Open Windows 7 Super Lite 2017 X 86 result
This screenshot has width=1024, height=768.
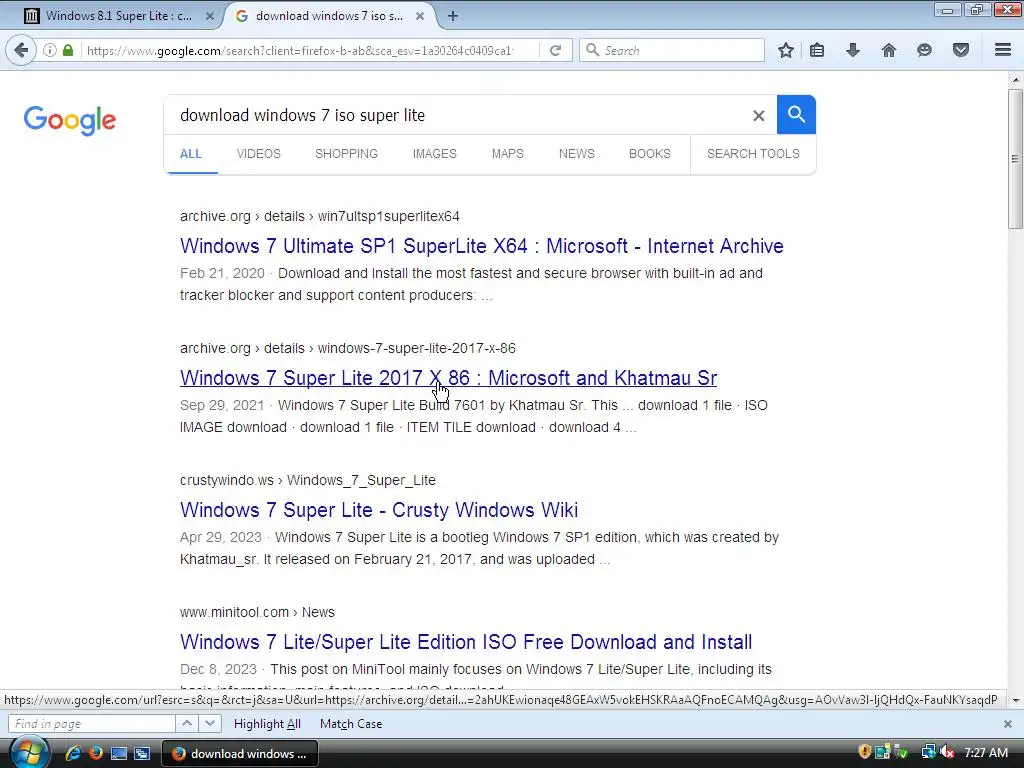448,378
